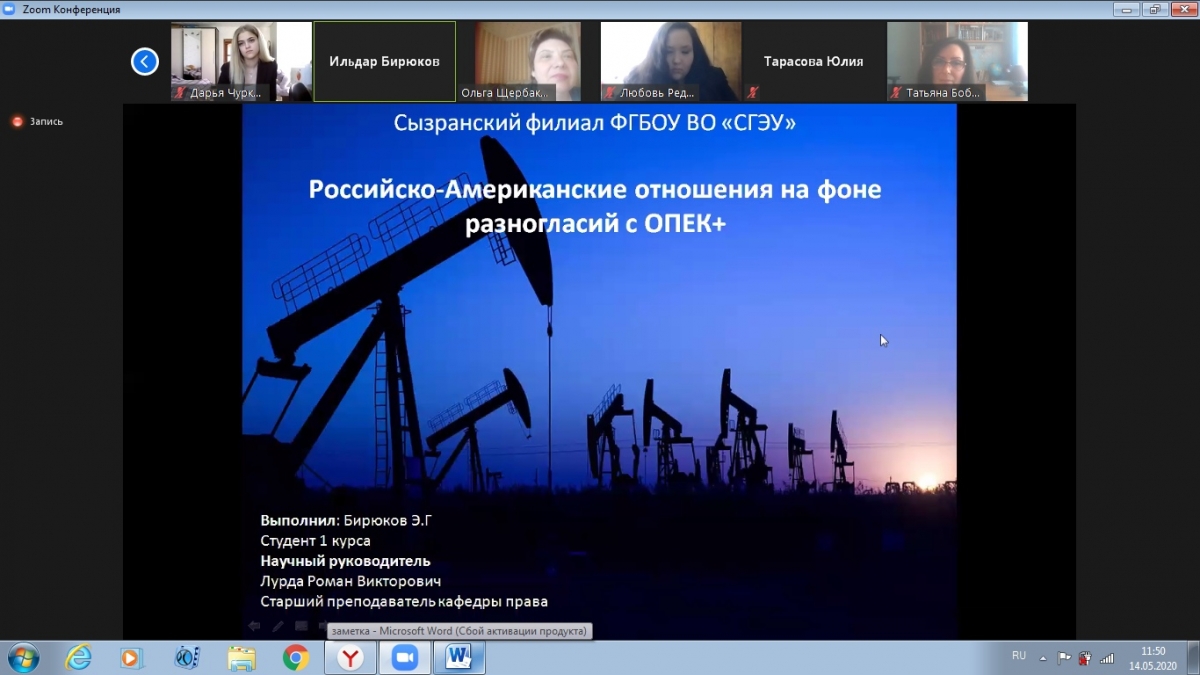Click Старший преподаватель кафедры права line
1200x675 pixels.
[404, 602]
